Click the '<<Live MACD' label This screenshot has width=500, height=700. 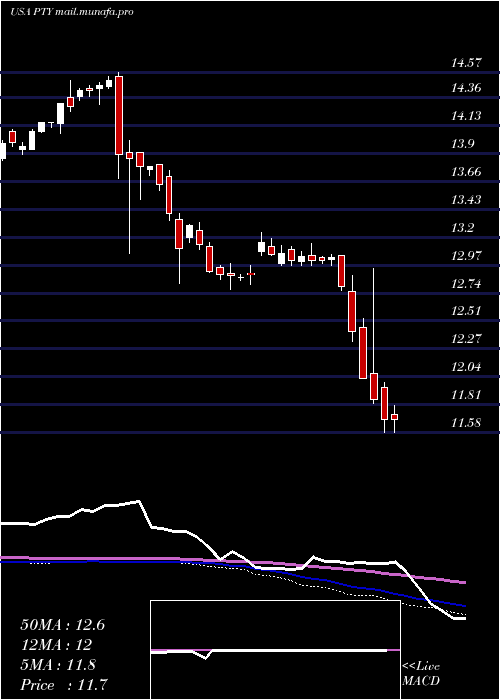coord(421,674)
